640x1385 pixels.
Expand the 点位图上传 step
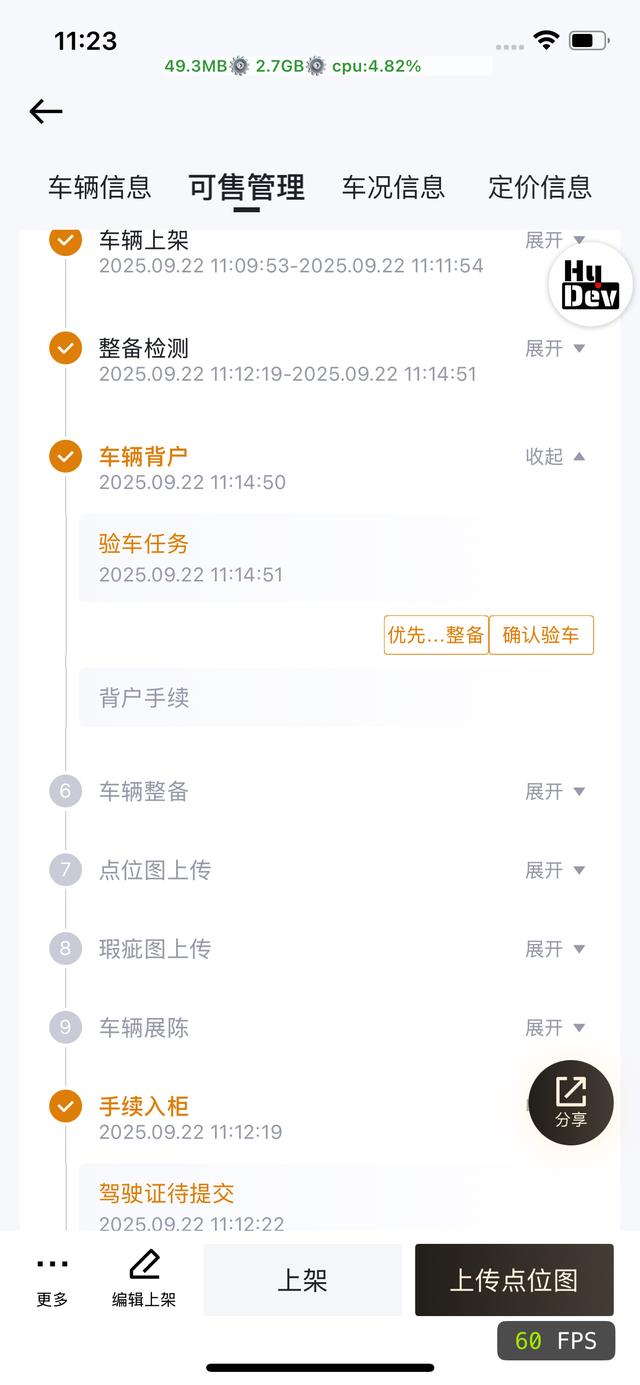[x=555, y=870]
